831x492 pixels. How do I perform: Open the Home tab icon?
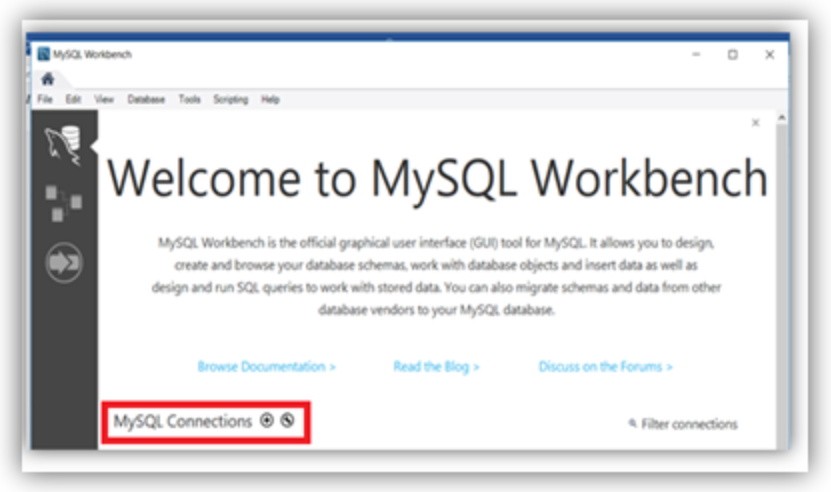point(48,80)
